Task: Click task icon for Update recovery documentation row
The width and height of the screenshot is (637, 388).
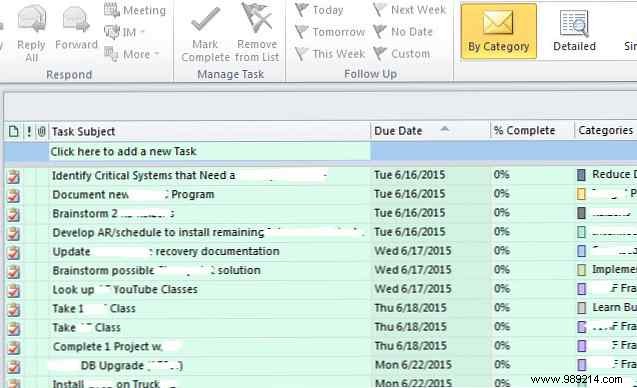Action: [x=14, y=253]
